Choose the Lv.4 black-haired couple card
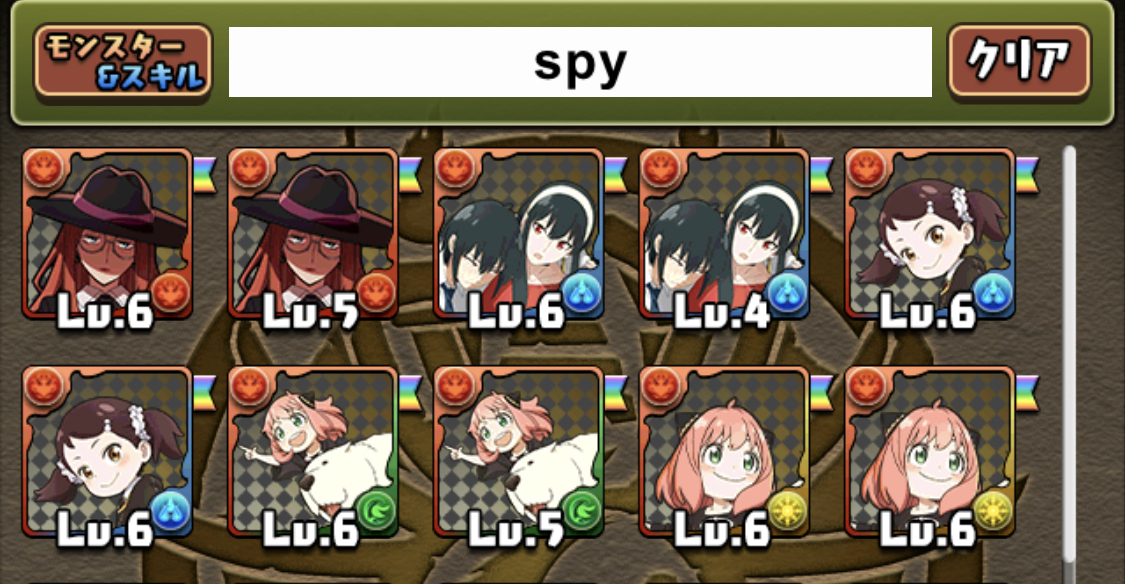The width and height of the screenshot is (1125, 584). (725, 234)
